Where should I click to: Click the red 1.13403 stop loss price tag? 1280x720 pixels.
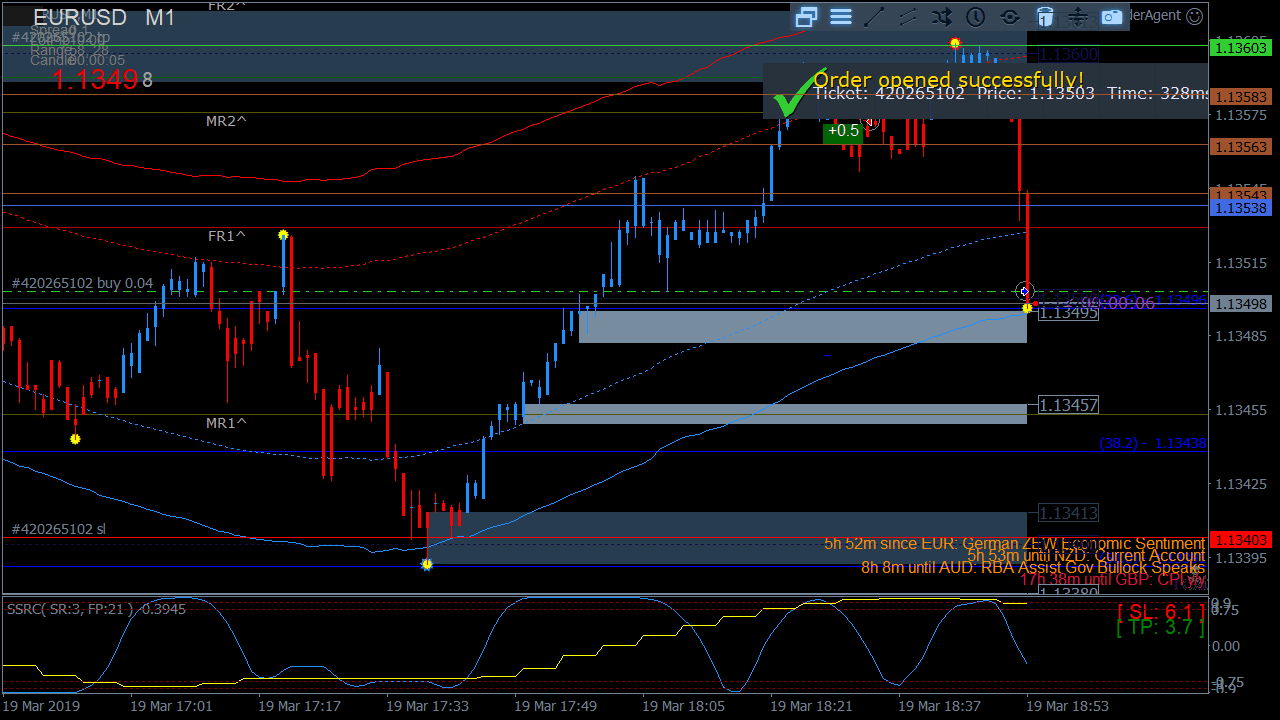click(x=1240, y=540)
